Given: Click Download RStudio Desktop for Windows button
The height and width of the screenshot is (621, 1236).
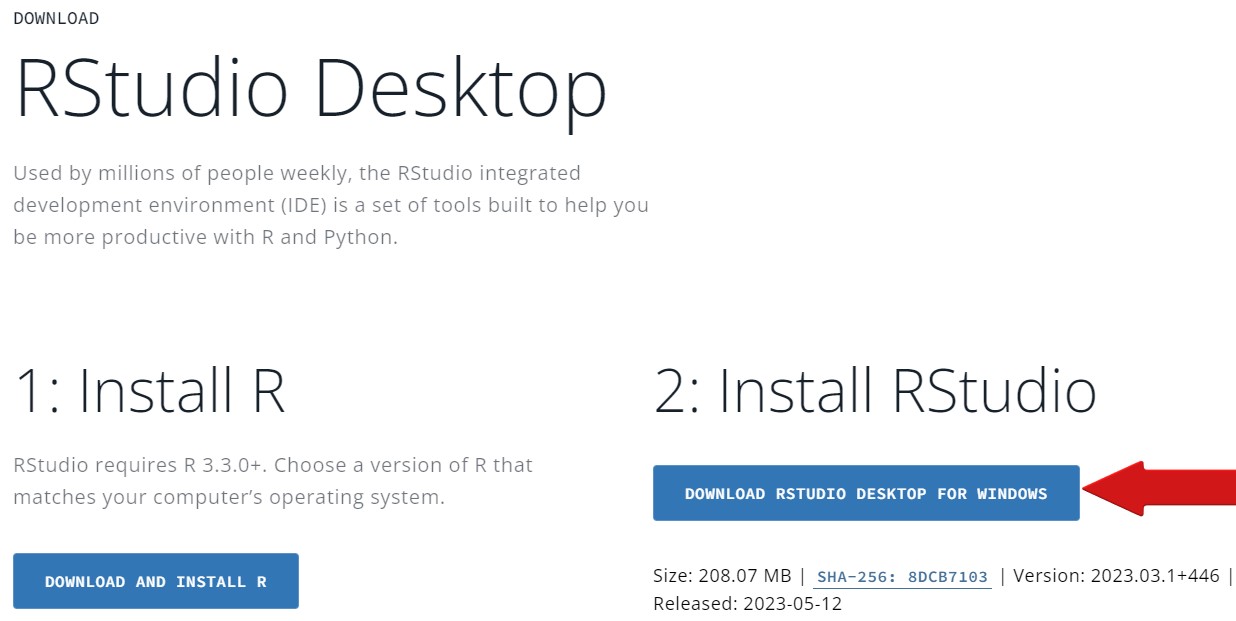Looking at the screenshot, I should (865, 493).
